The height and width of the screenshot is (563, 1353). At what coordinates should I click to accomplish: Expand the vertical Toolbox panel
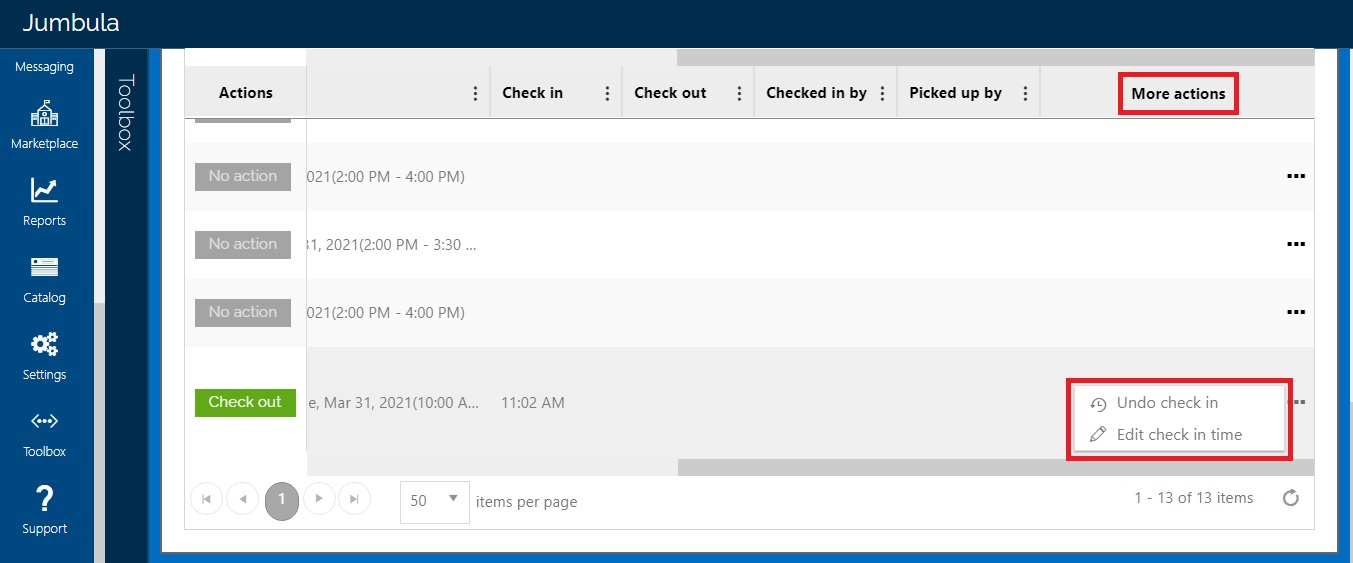pos(125,112)
